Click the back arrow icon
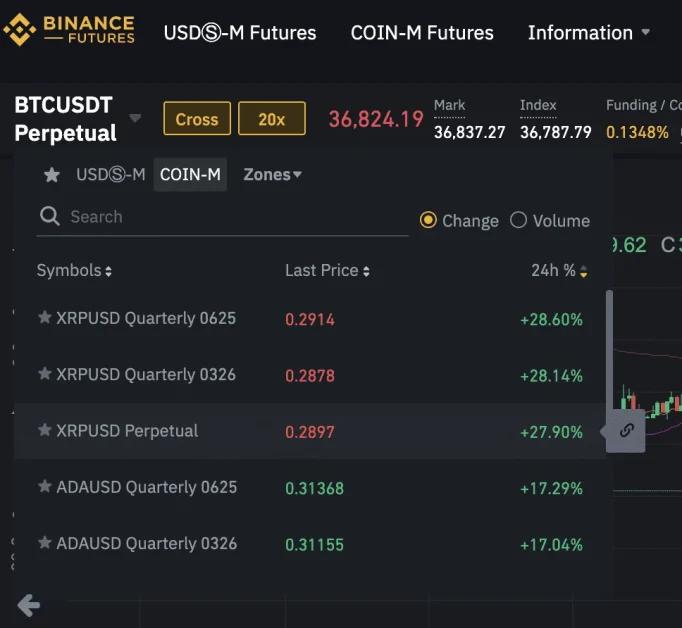Screen dimensions: 682x628 tap(28, 604)
